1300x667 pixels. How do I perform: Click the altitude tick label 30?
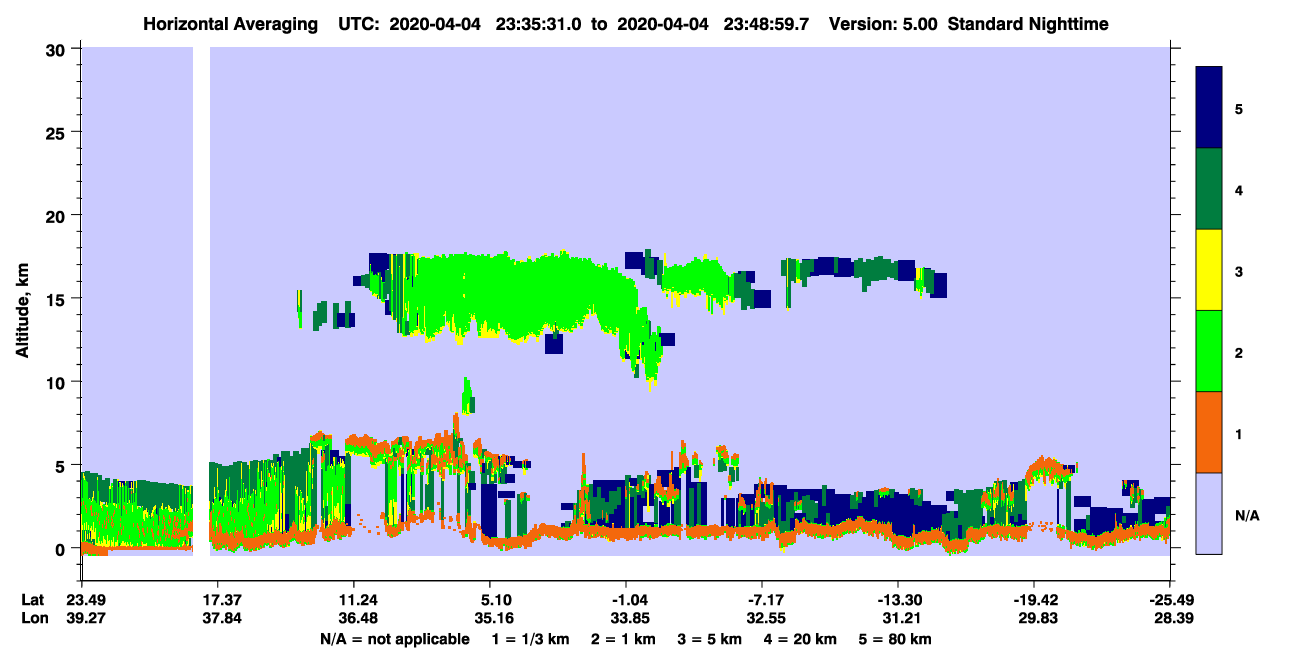57,48
